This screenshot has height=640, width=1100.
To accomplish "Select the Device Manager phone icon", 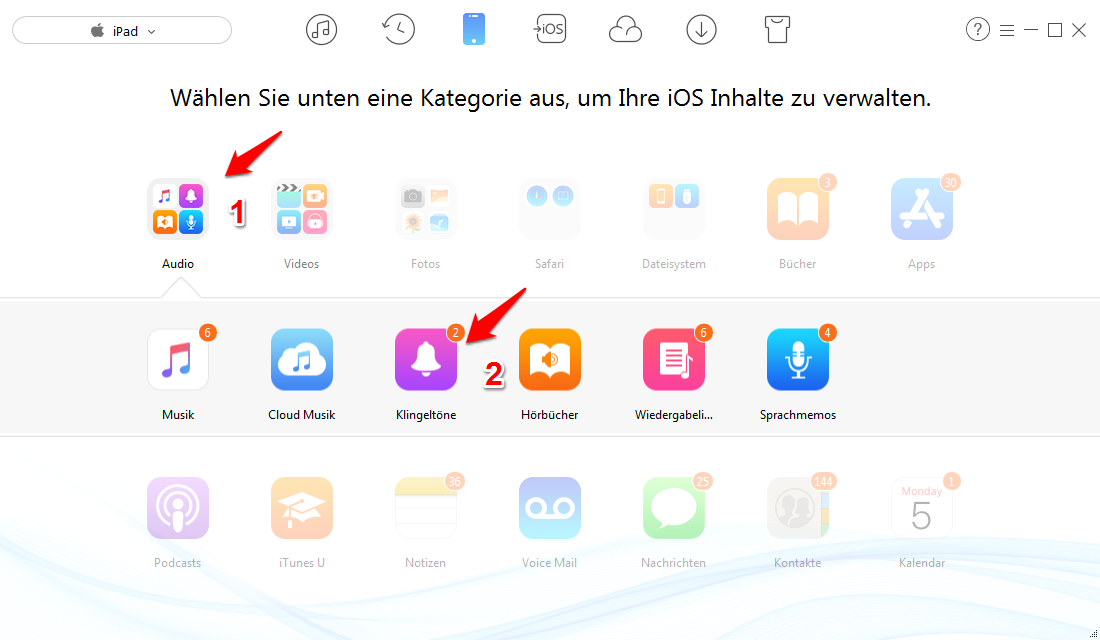I will pyautogui.click(x=474, y=30).
